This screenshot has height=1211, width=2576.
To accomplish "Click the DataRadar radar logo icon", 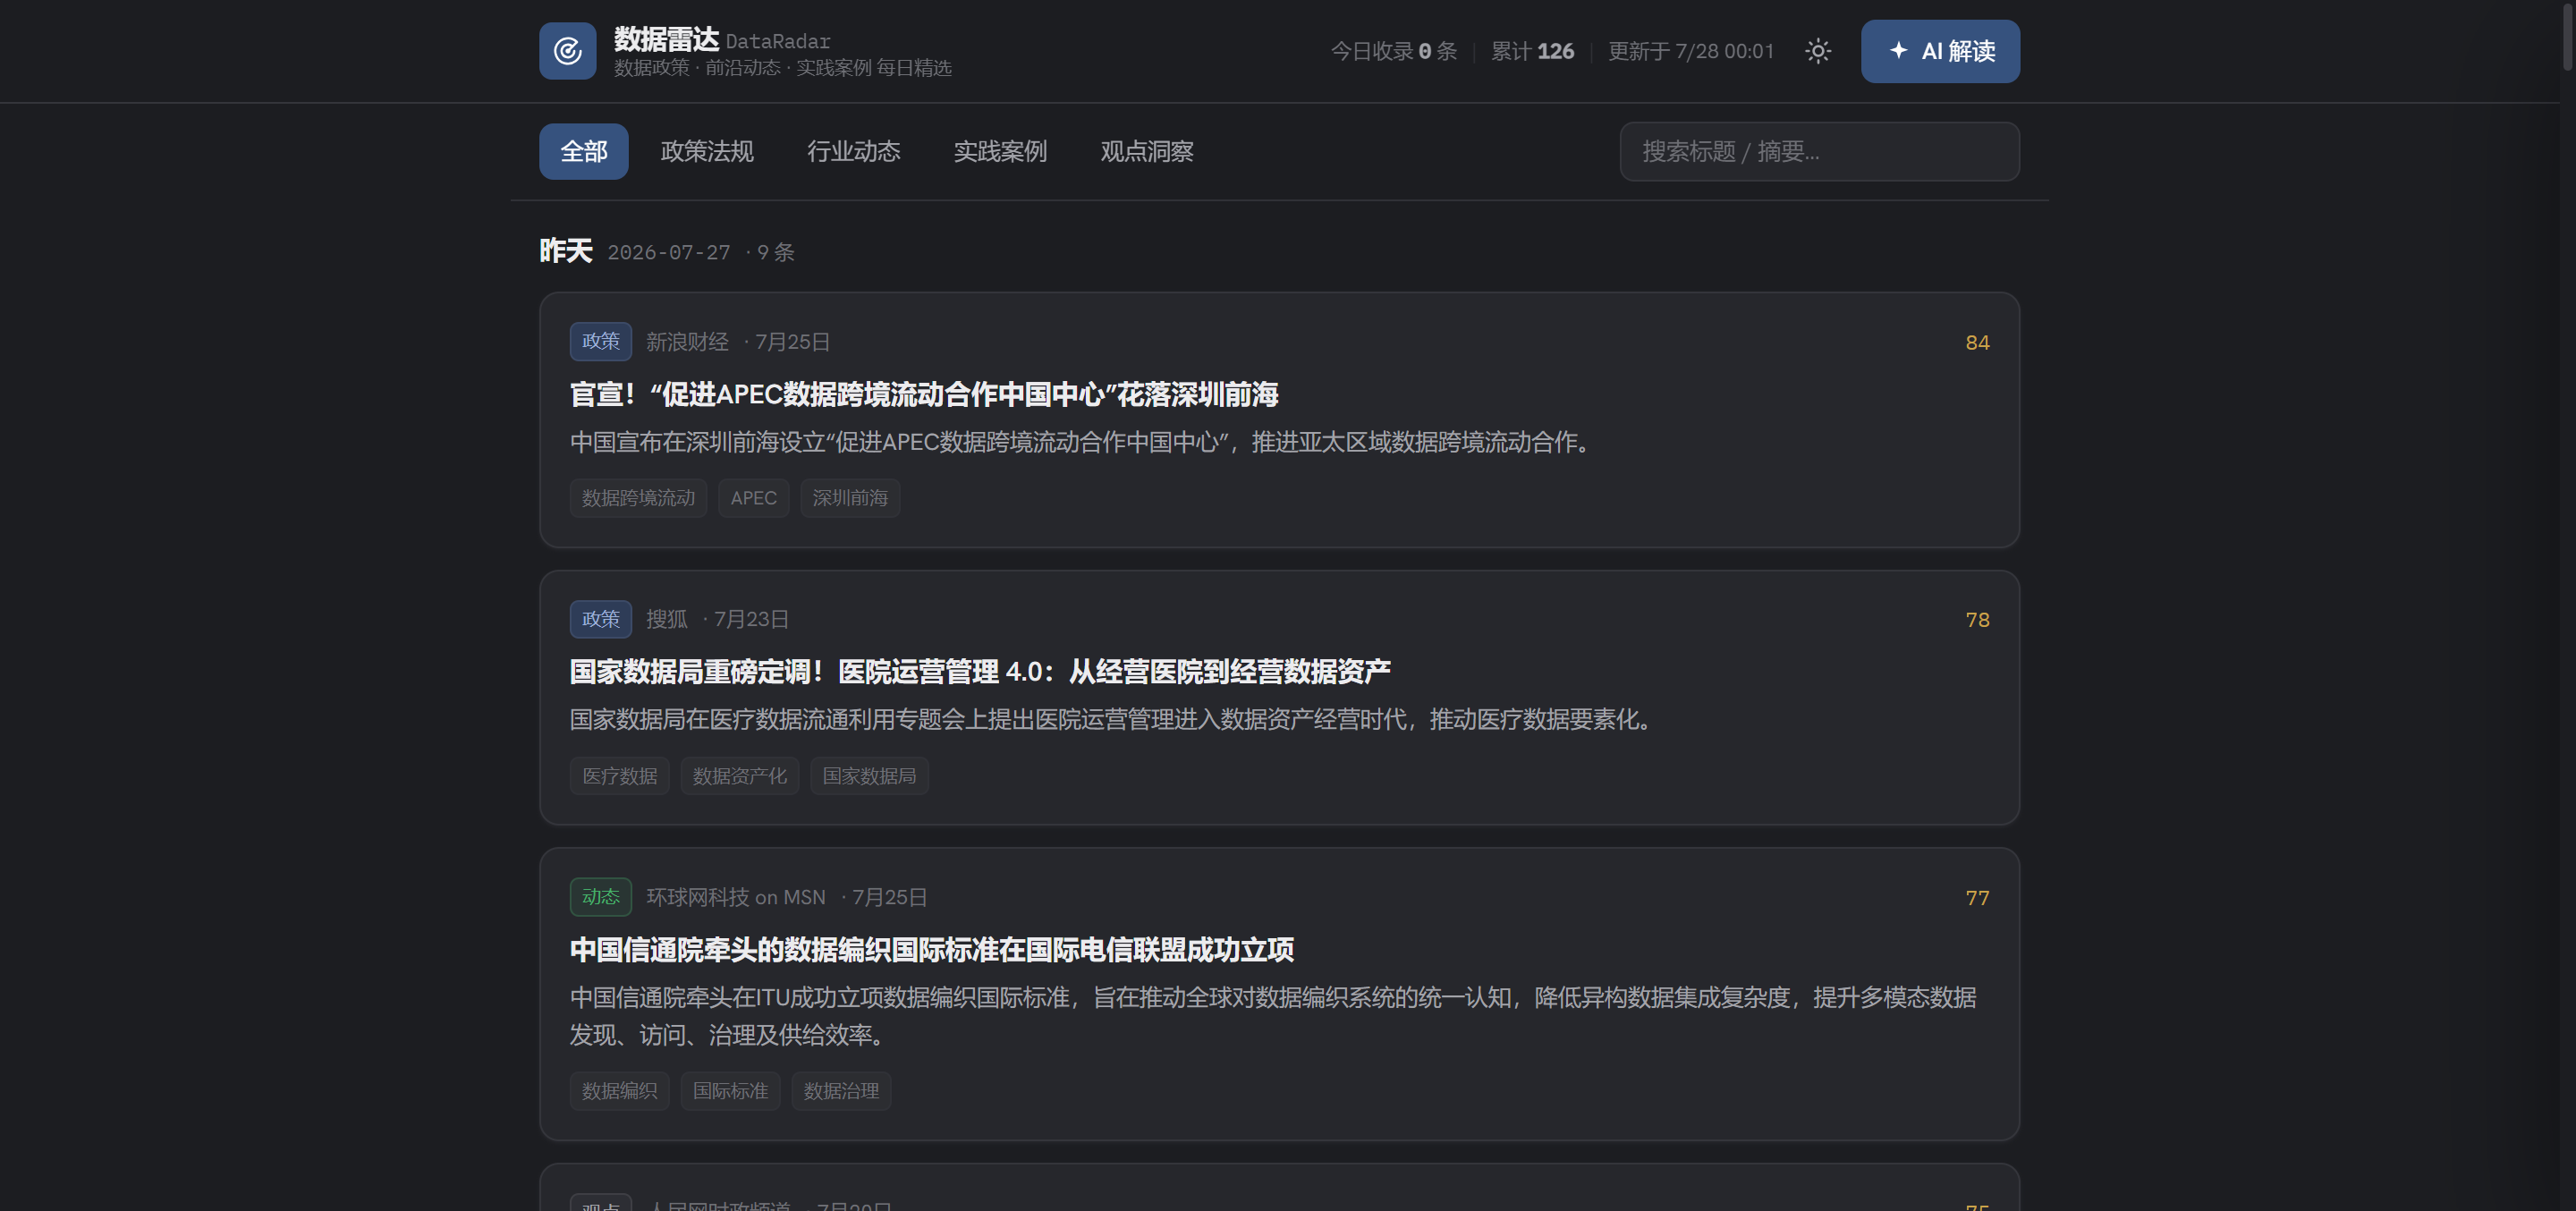I will pos(567,51).
